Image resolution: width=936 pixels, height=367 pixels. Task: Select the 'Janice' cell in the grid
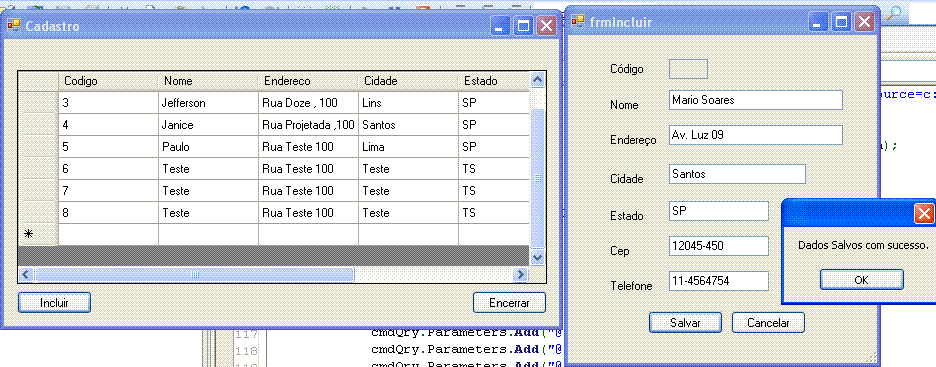coord(208,125)
